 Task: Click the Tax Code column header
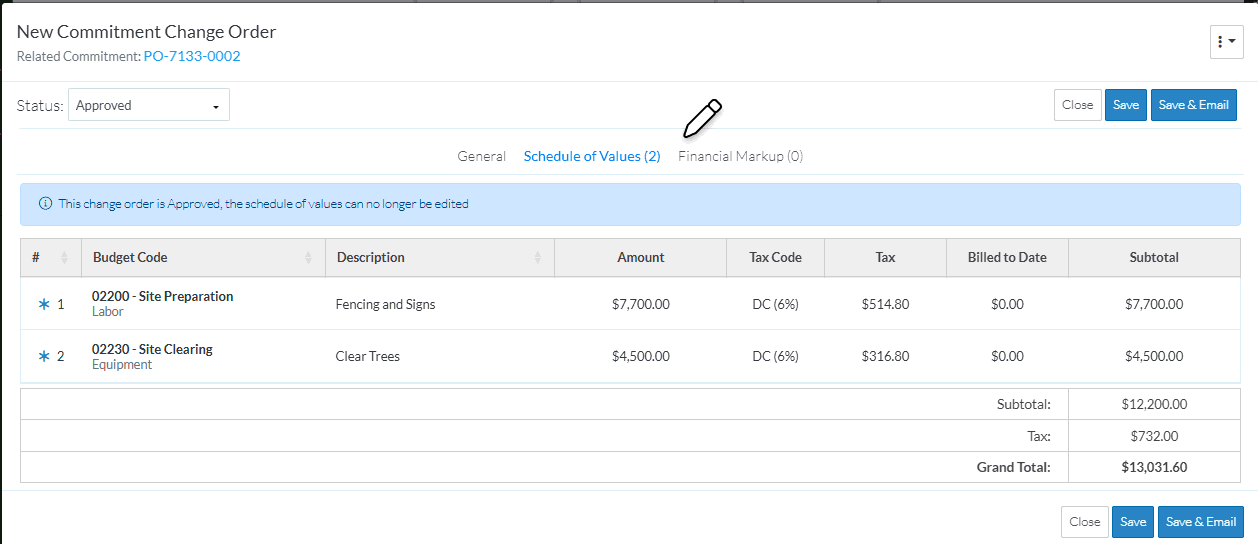click(775, 257)
